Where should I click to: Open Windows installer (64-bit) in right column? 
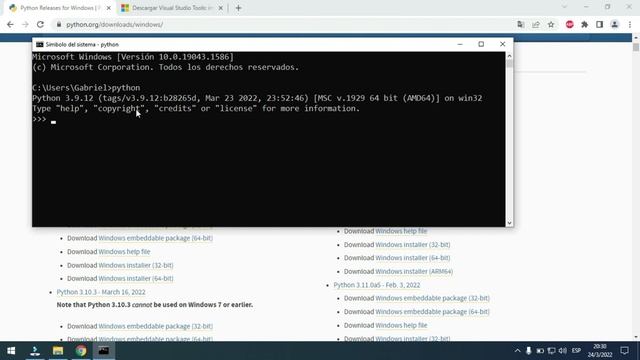413,258
